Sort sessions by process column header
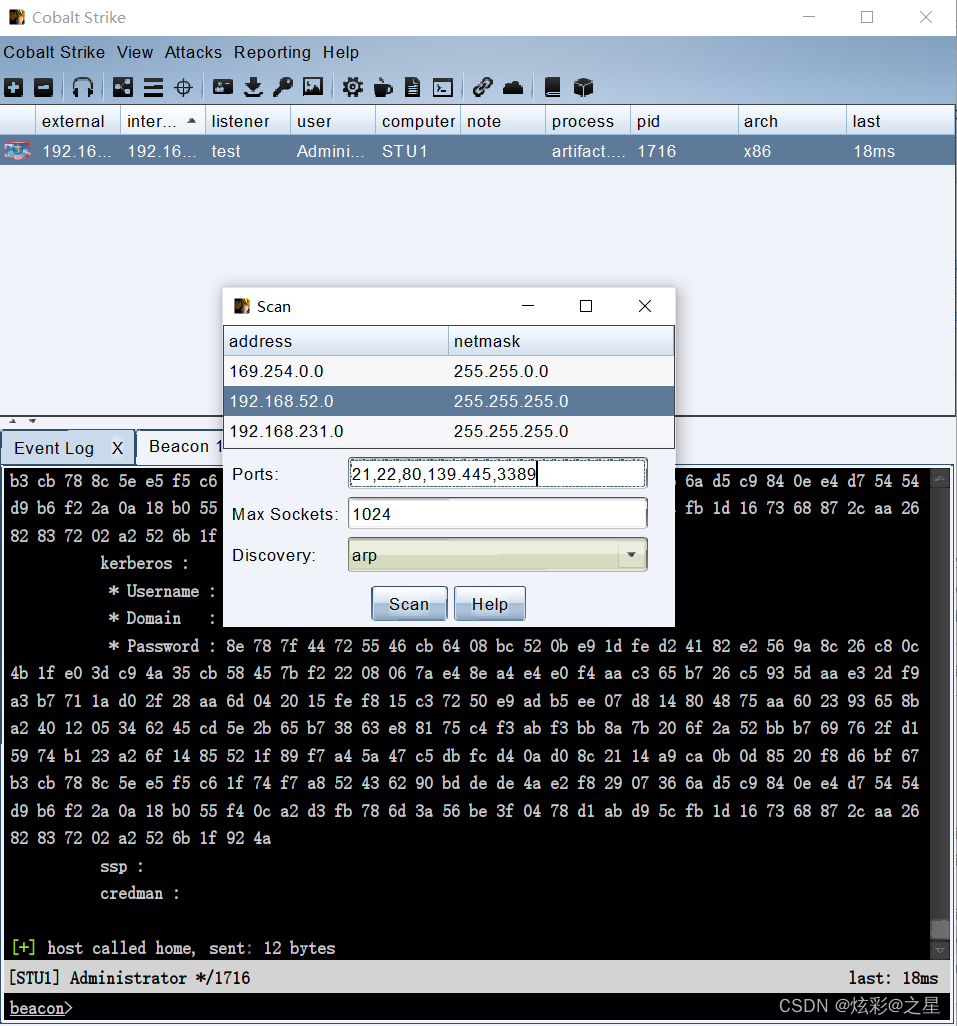This screenshot has height=1026, width=957. coord(587,121)
